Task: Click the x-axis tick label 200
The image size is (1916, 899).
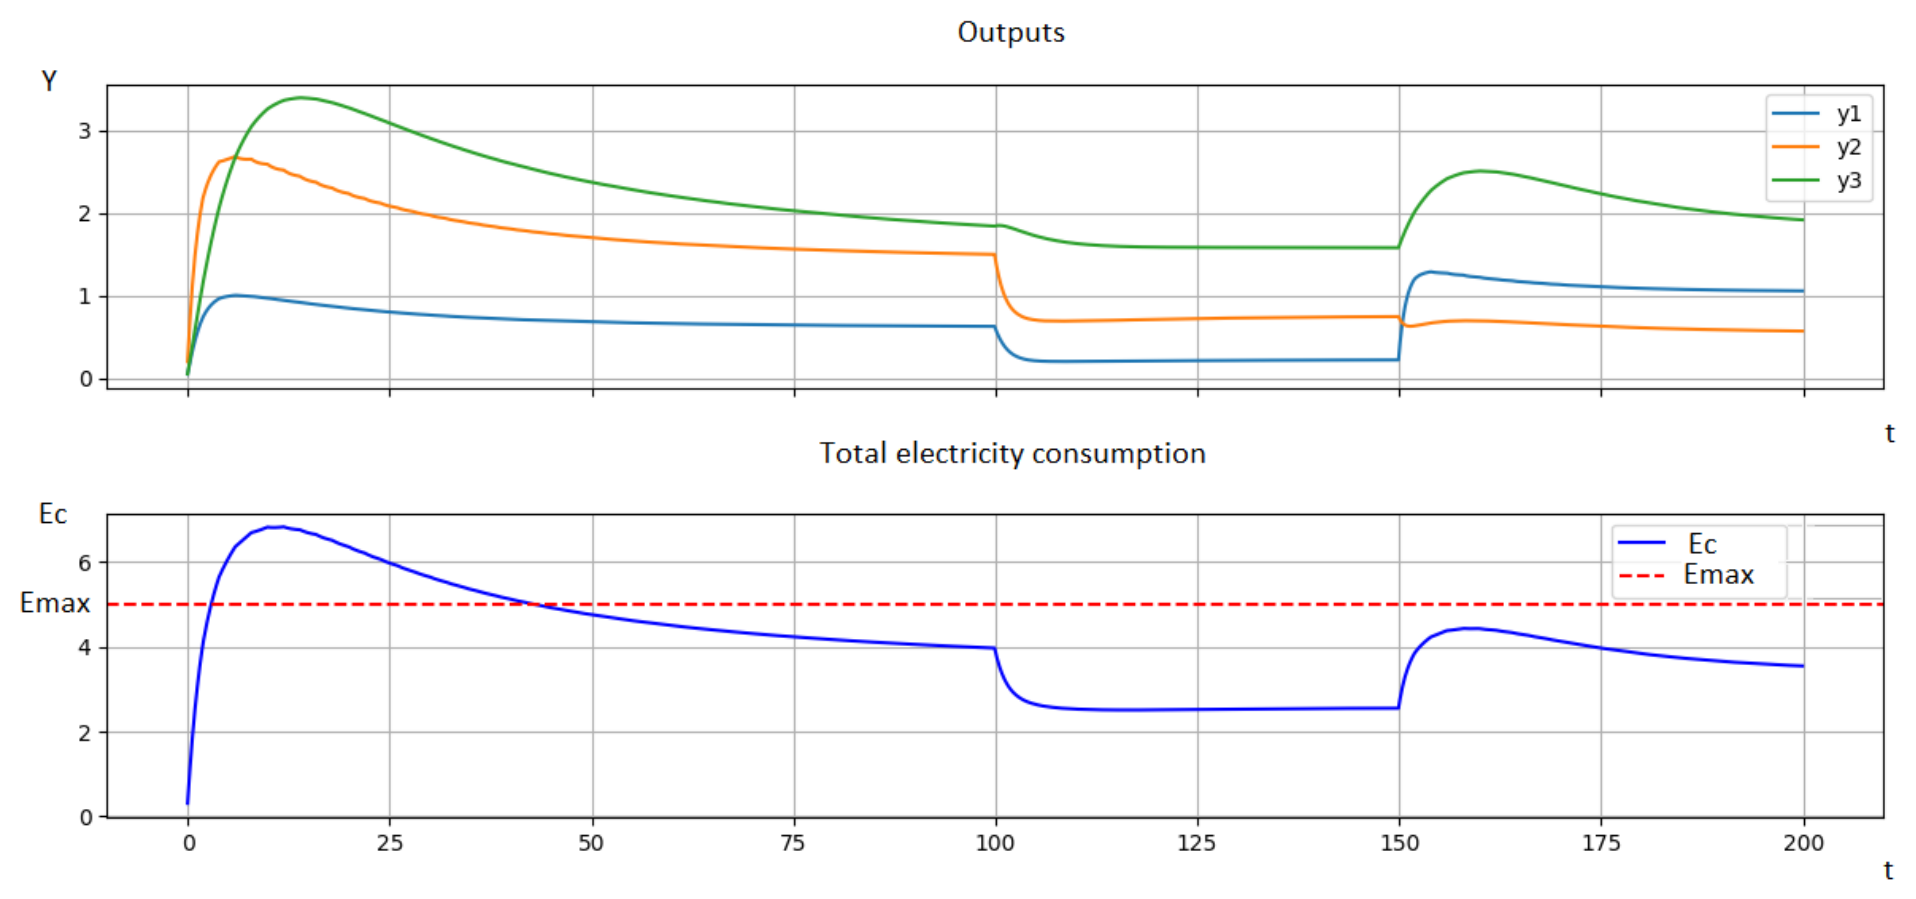Action: 1803,843
